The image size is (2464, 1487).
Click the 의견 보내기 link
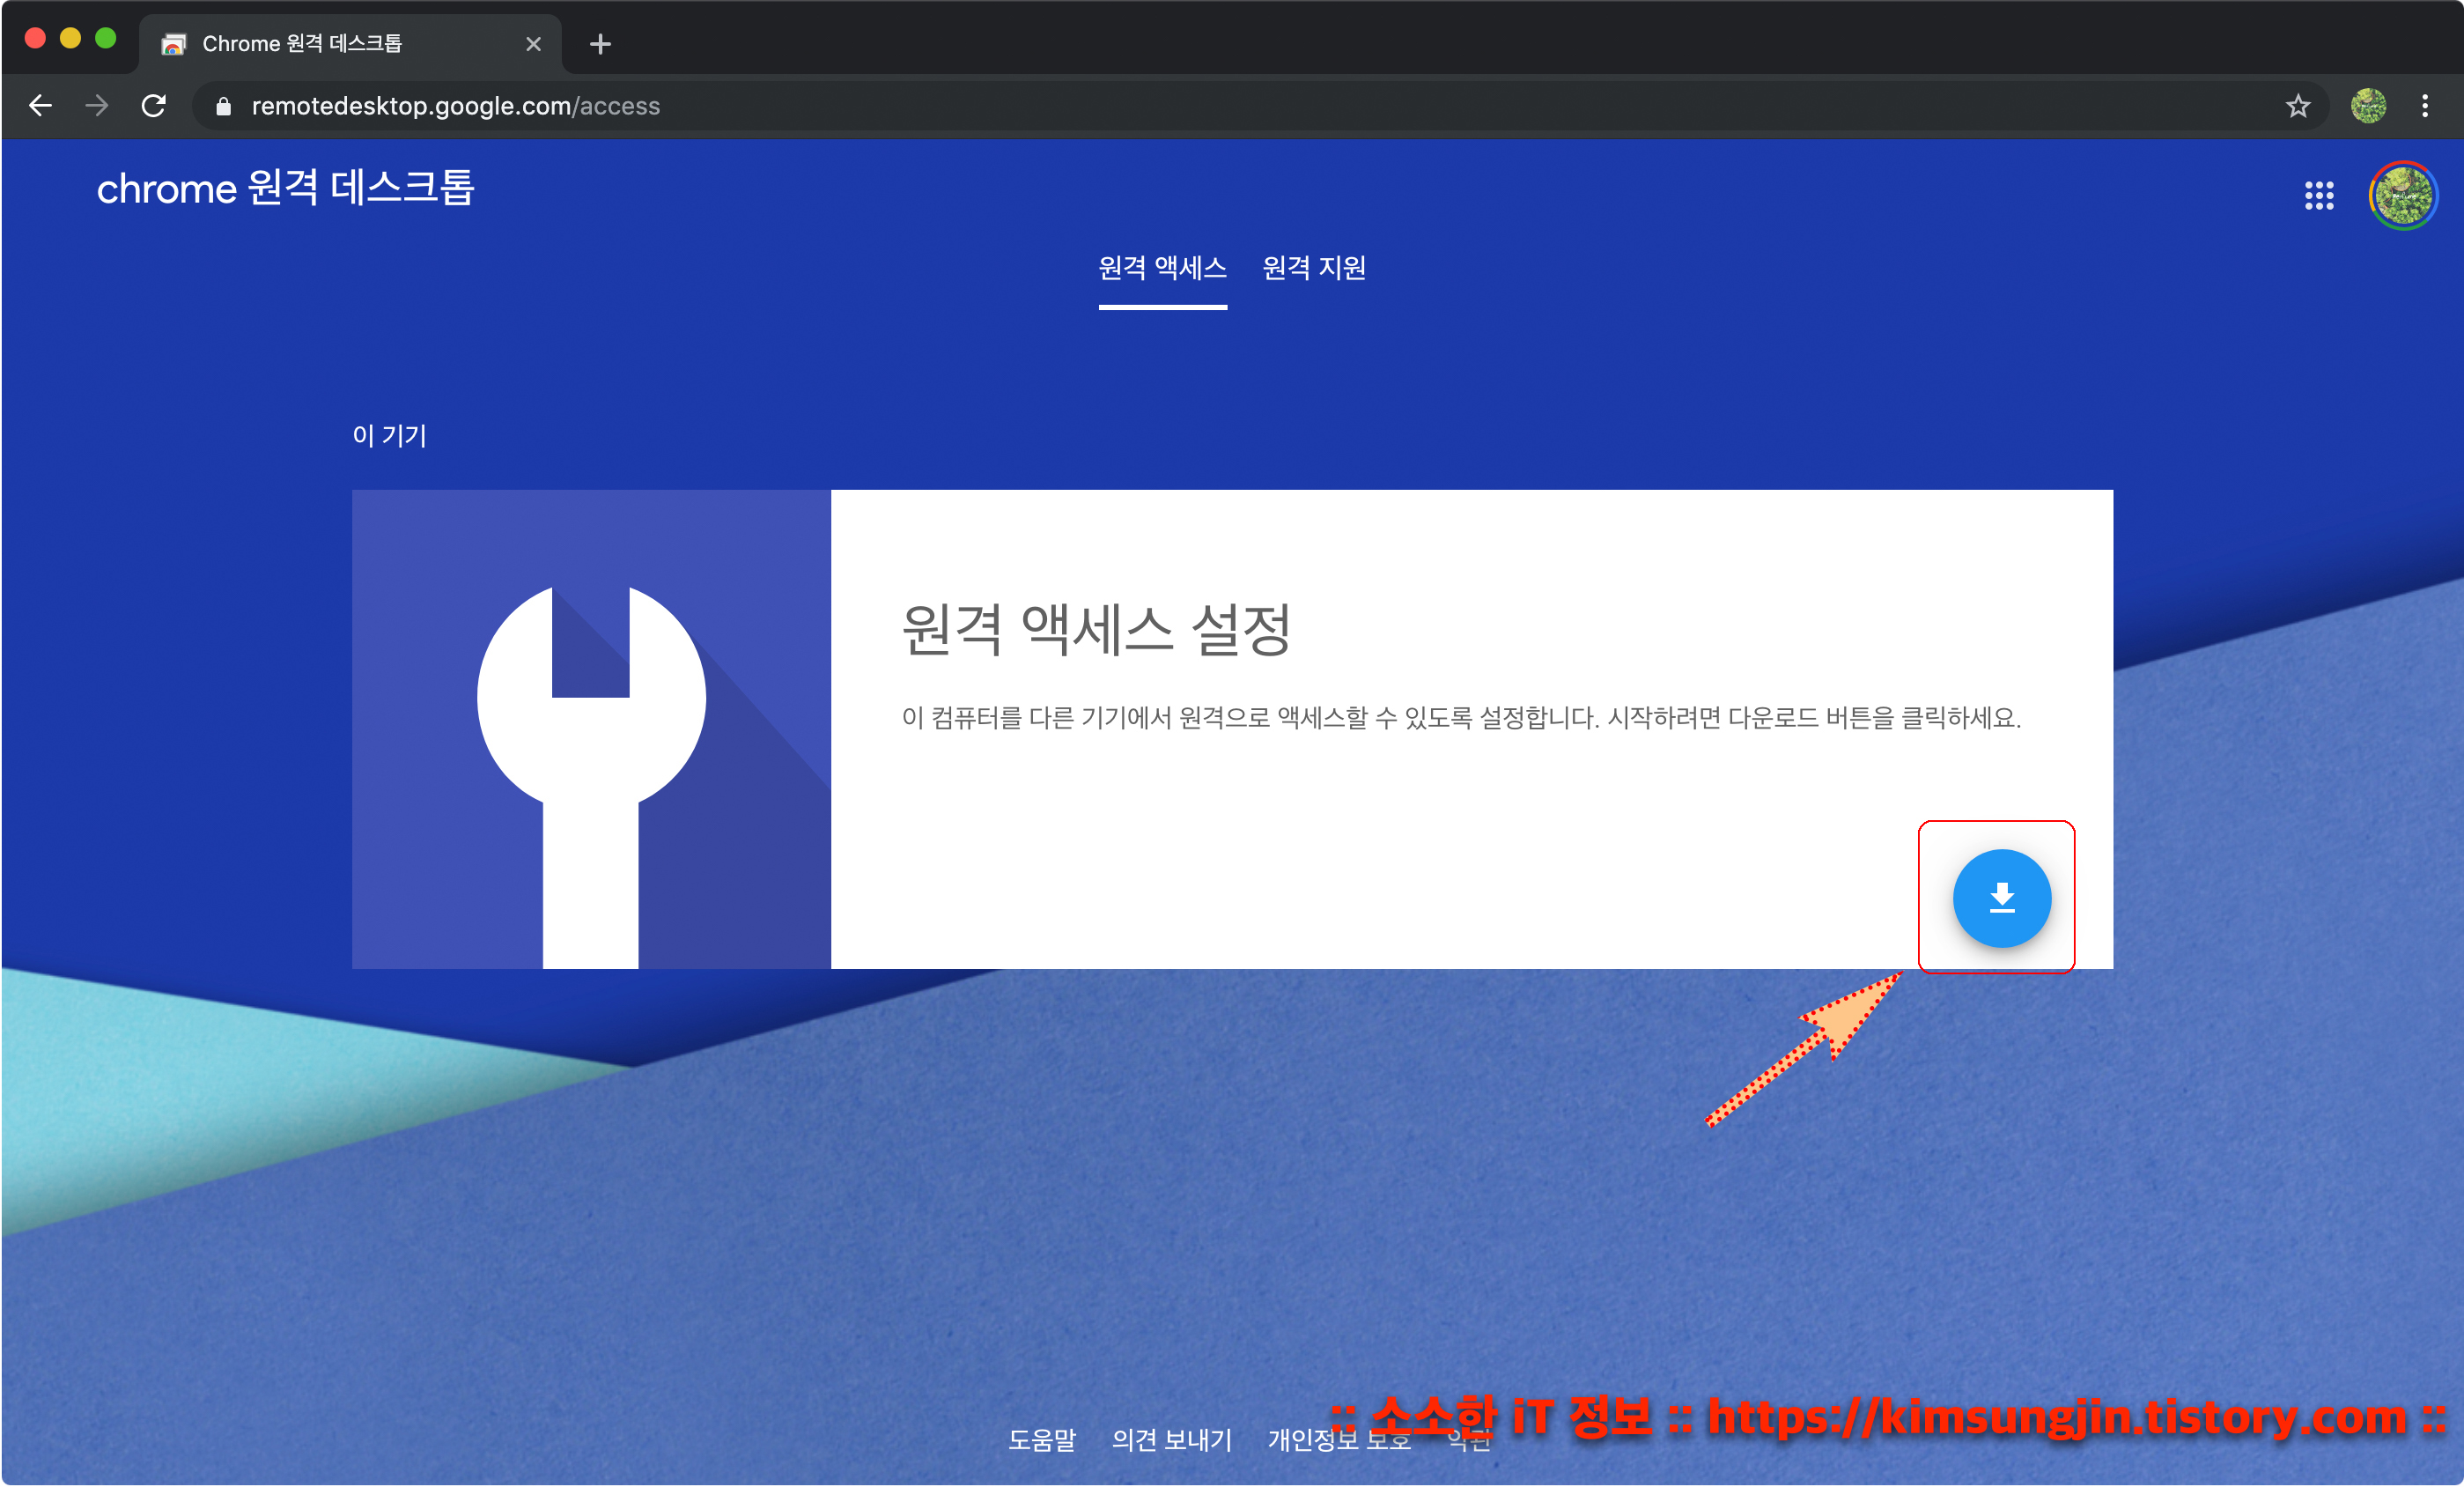click(1171, 1440)
